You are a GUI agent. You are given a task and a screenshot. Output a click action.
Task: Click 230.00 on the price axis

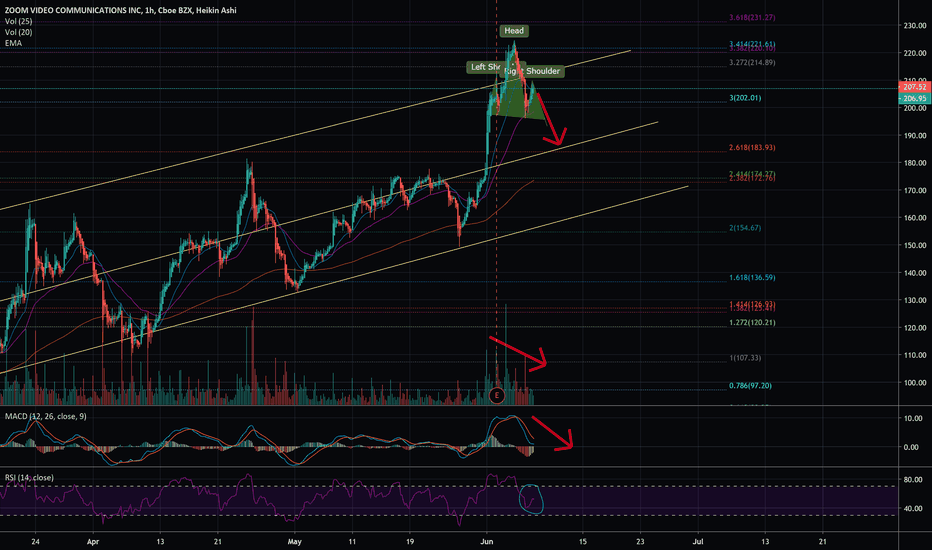pyautogui.click(x=915, y=26)
